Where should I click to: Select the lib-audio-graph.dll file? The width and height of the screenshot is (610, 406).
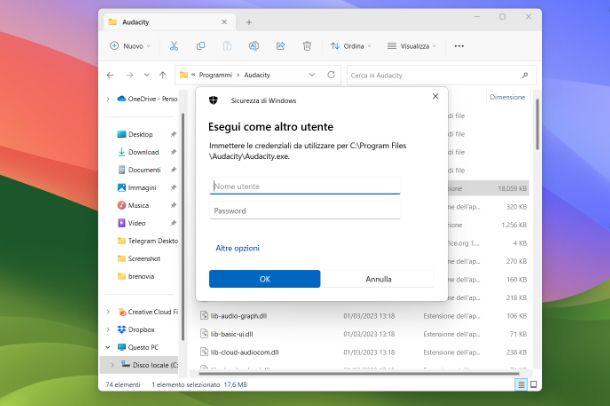click(238, 316)
